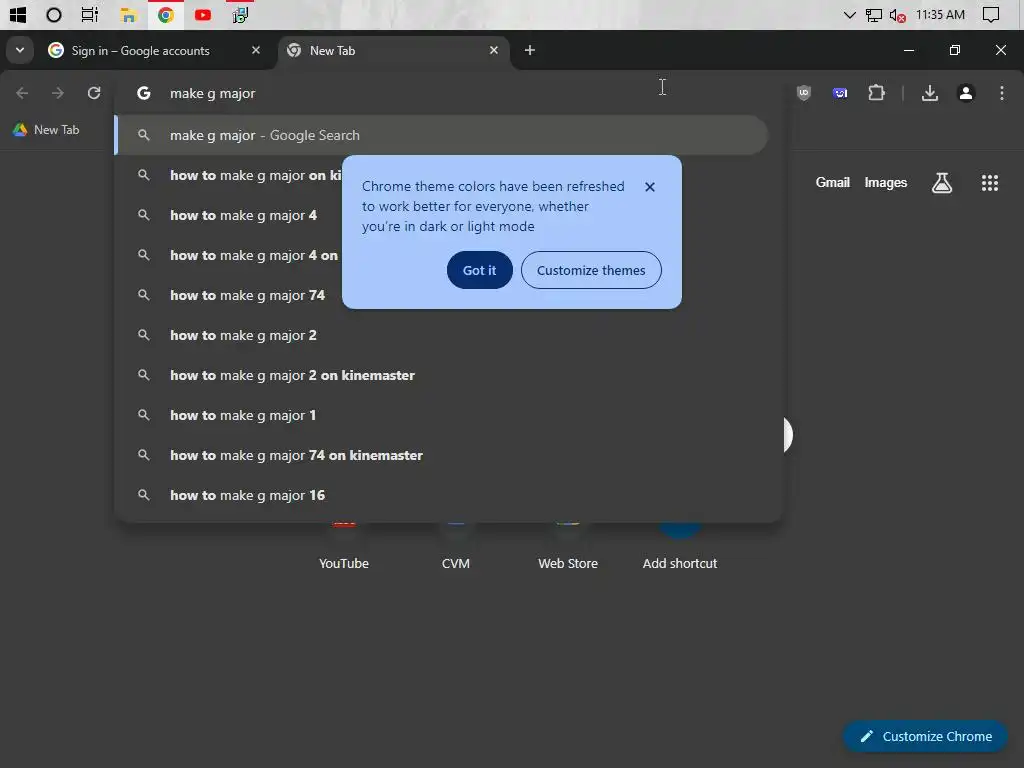Go forward to next page
This screenshot has height=768, width=1024.
tap(58, 93)
